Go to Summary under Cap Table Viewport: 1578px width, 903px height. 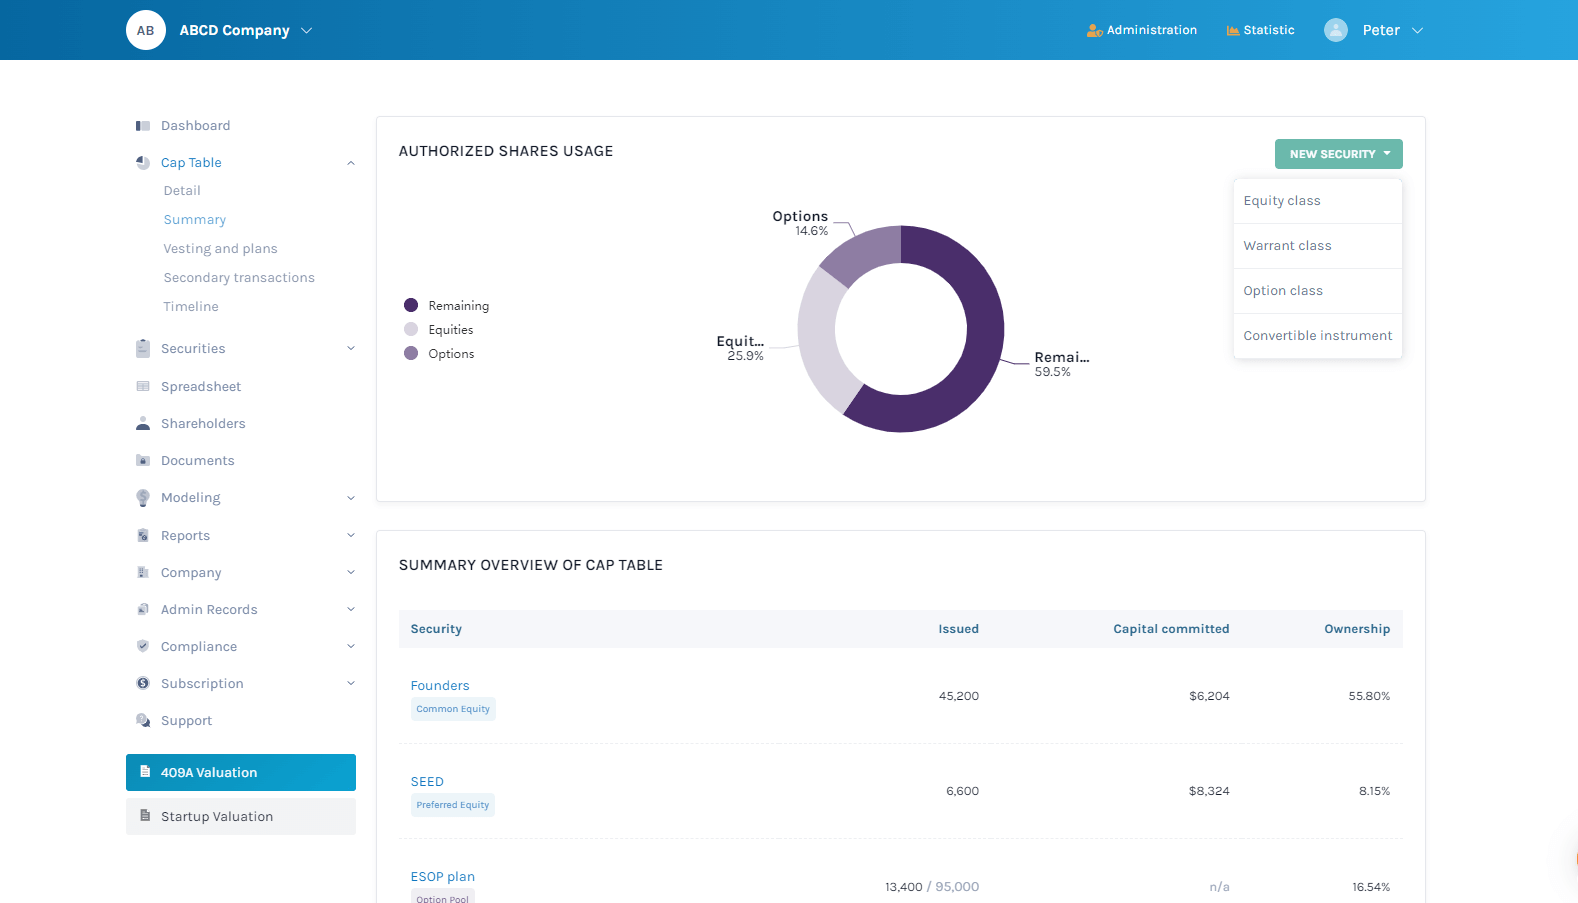(195, 220)
